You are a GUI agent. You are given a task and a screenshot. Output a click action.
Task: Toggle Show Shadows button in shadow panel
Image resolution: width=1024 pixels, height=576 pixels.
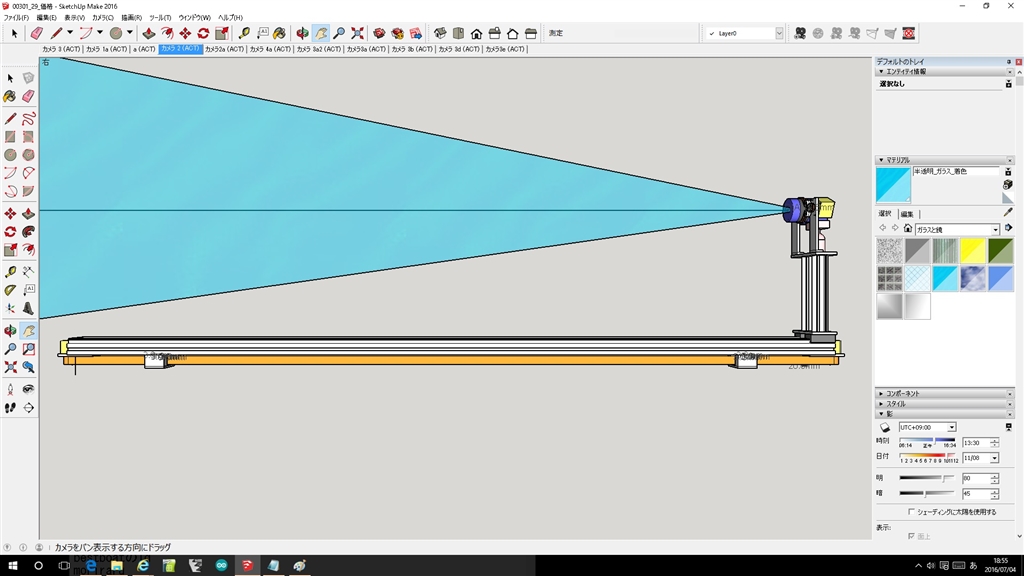(x=885, y=428)
